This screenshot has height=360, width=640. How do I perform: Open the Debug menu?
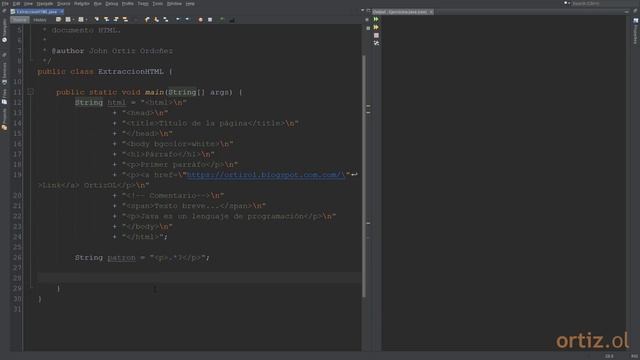111,4
